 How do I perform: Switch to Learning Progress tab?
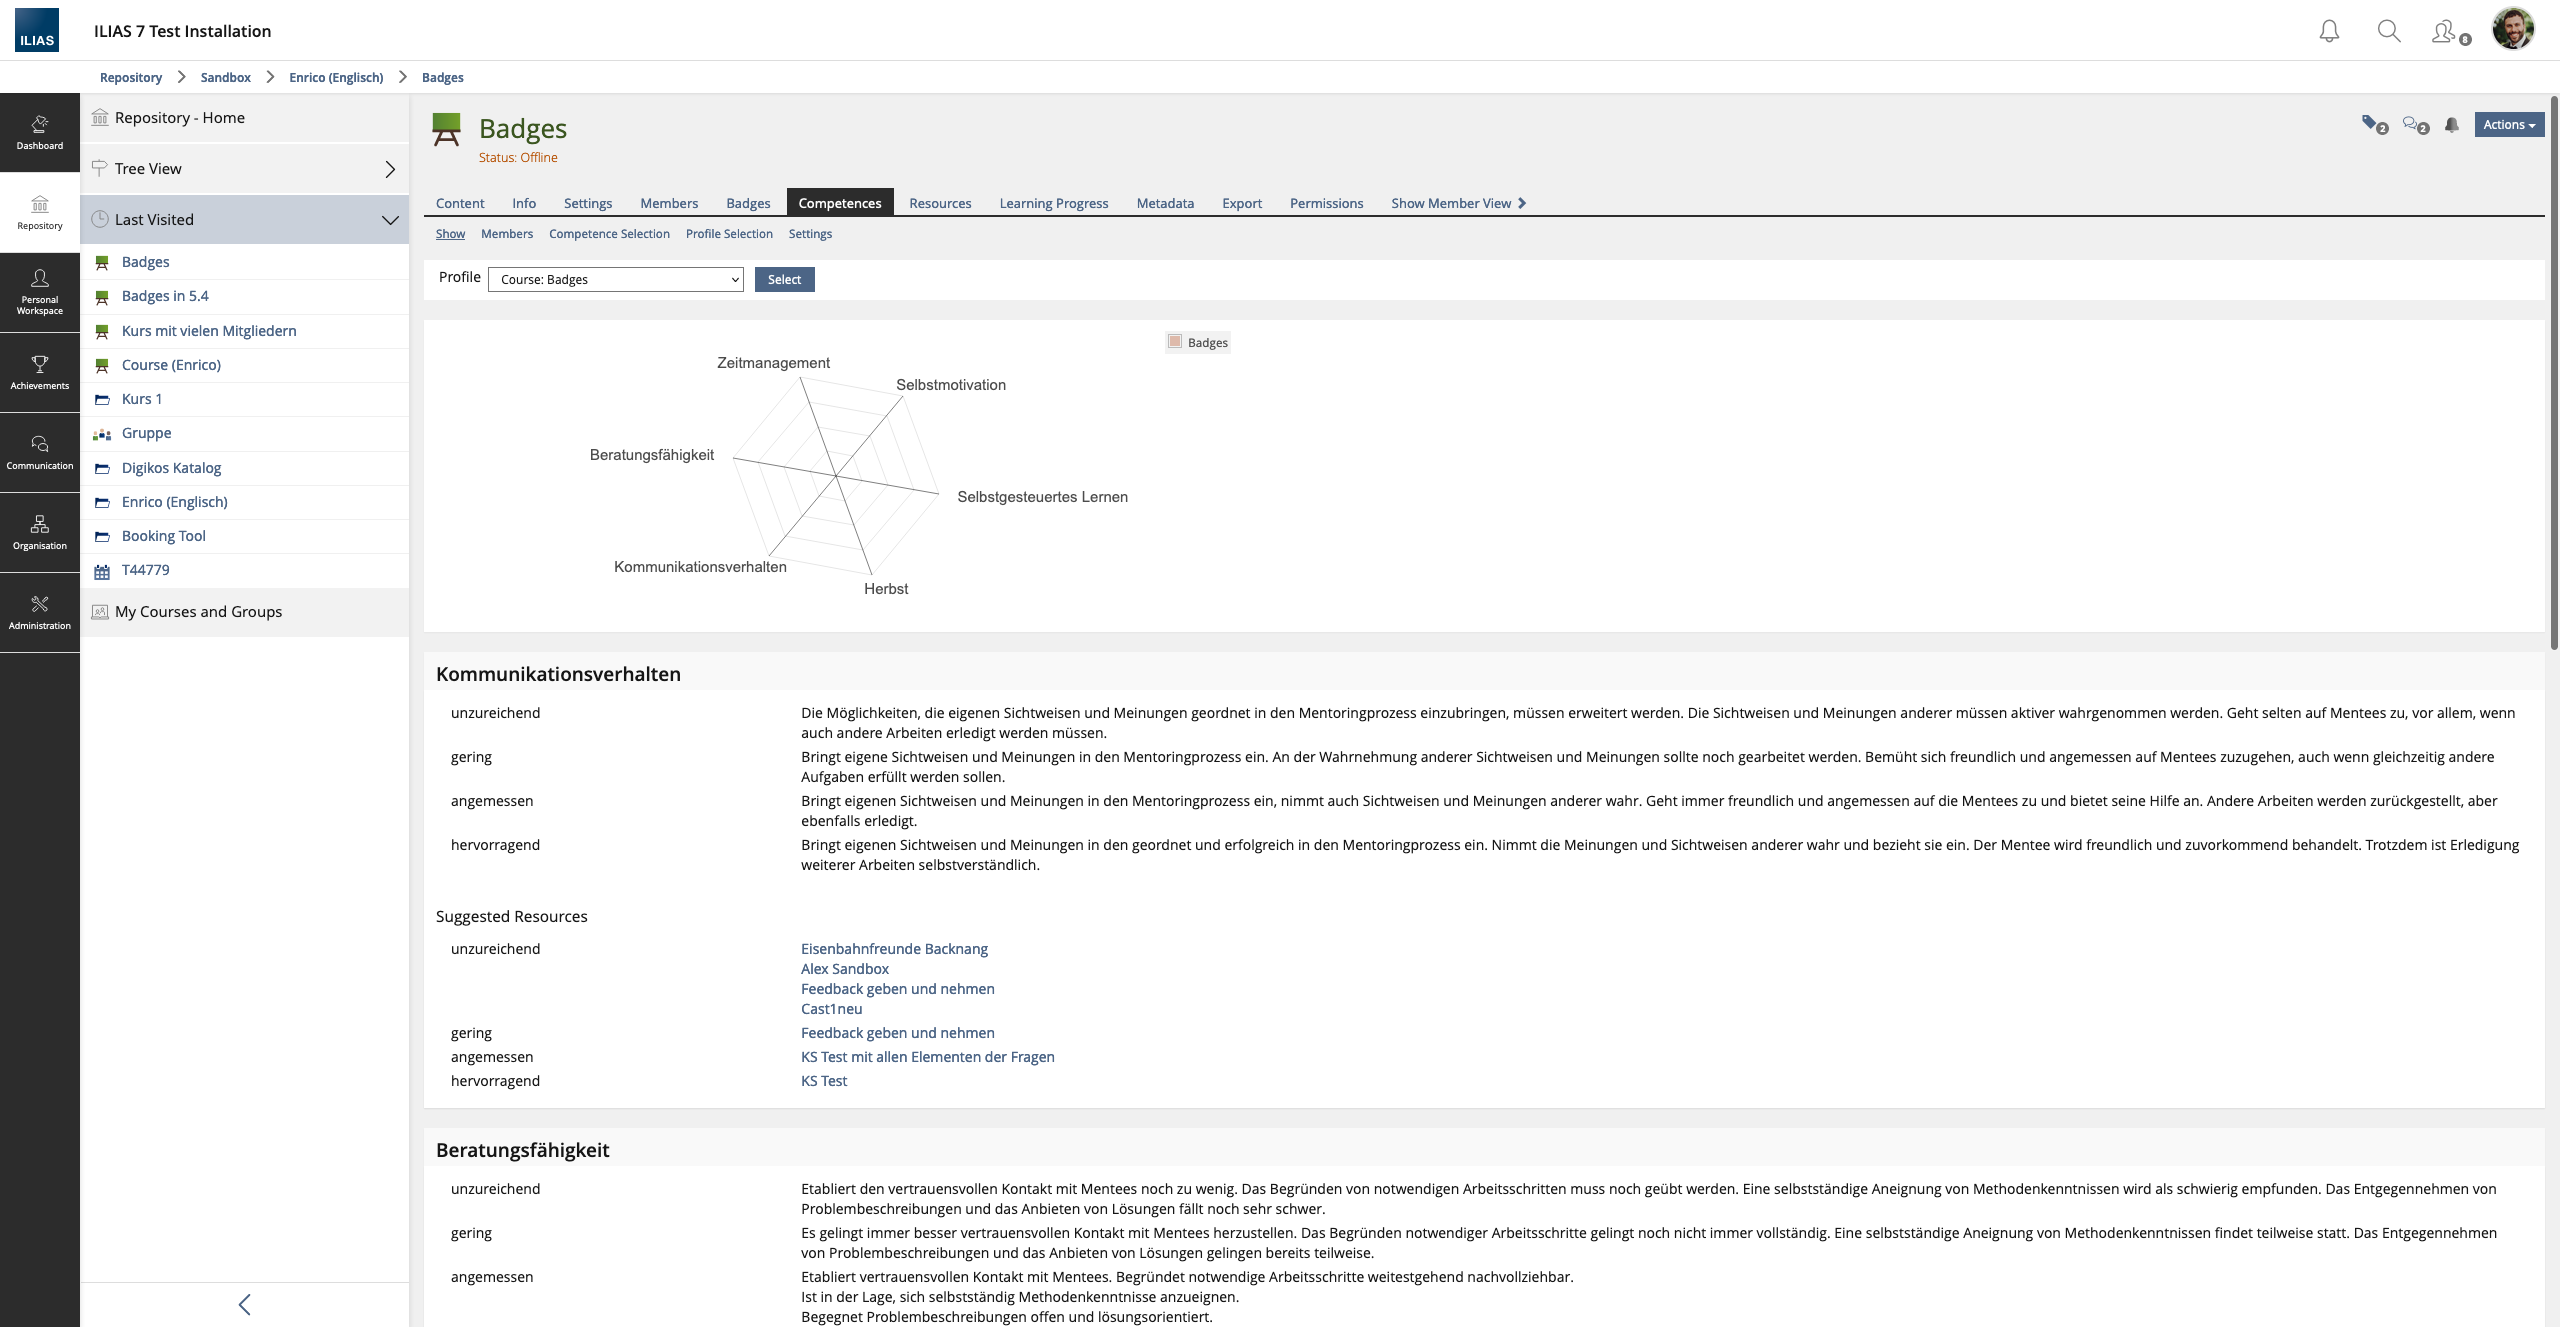[1053, 203]
